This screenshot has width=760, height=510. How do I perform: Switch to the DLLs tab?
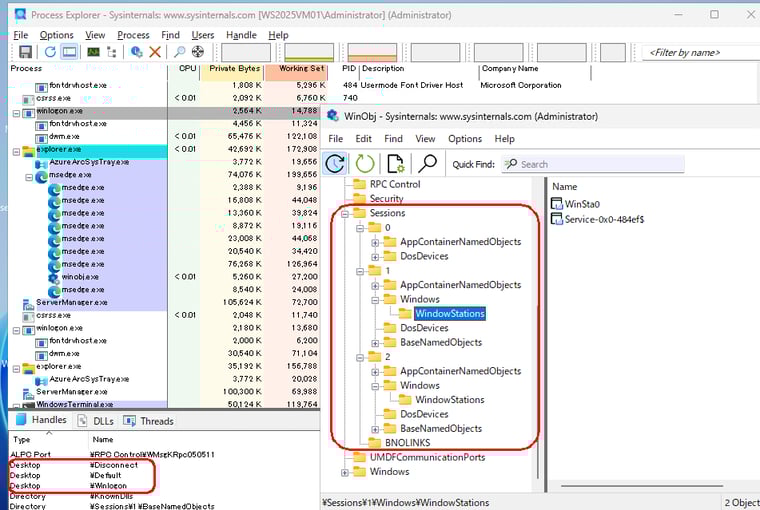pyautogui.click(x=96, y=421)
